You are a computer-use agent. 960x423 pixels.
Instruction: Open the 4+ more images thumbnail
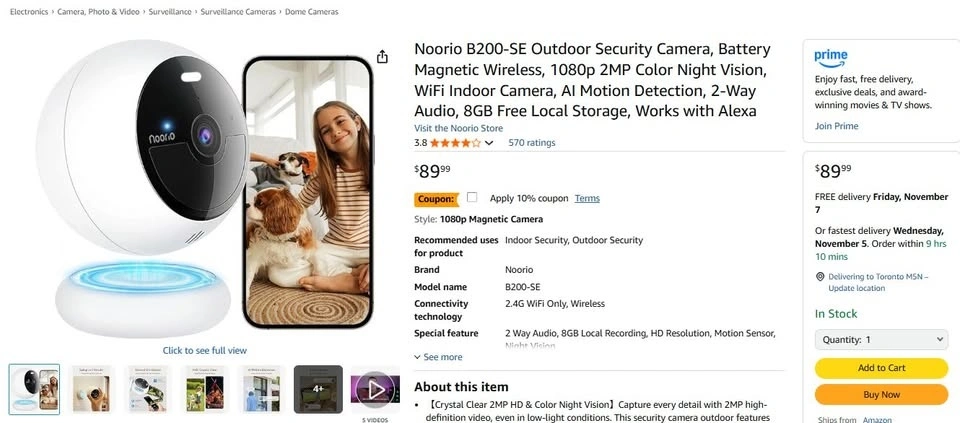[318, 388]
